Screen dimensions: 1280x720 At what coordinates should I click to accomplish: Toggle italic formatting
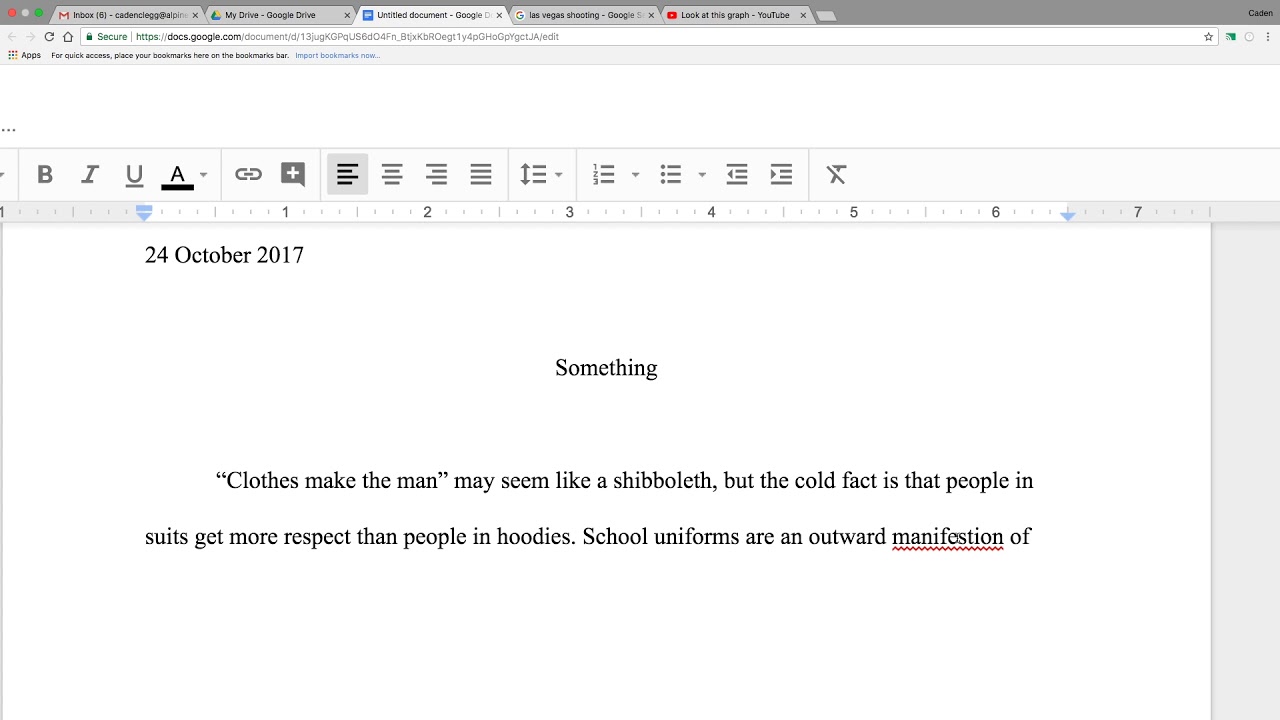coord(90,175)
